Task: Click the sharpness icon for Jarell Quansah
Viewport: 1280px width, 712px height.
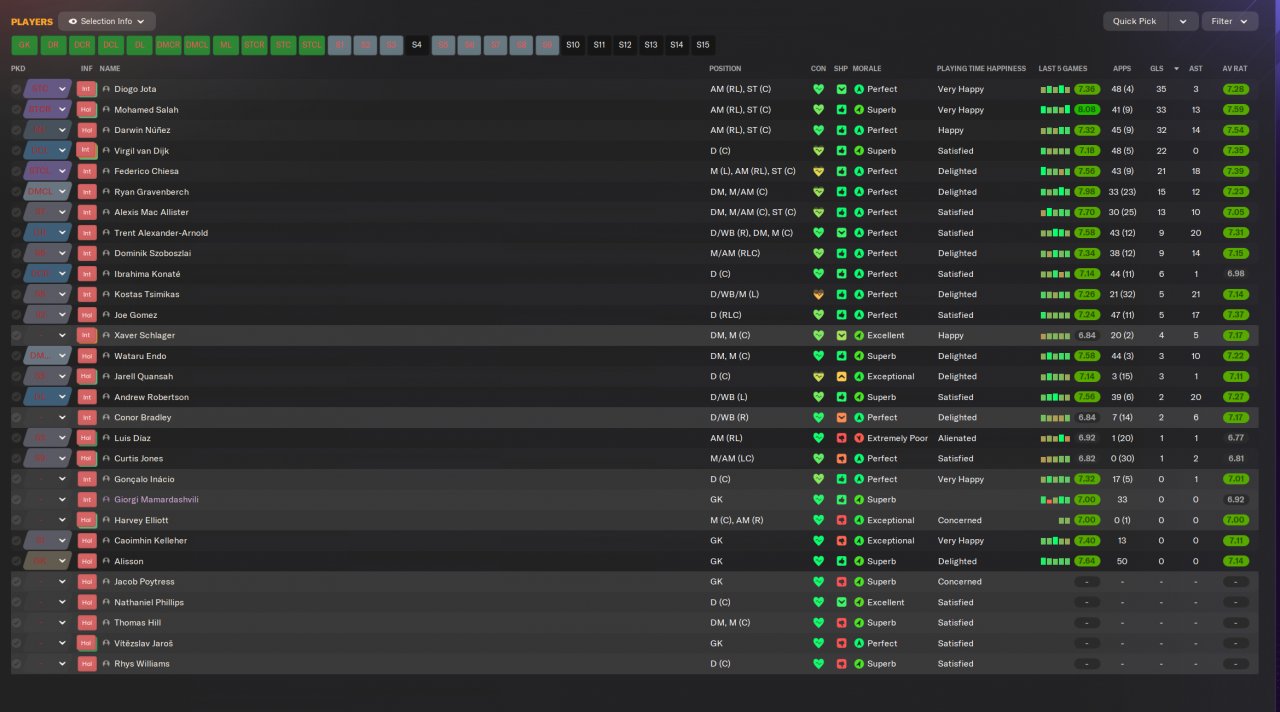Action: [841, 376]
